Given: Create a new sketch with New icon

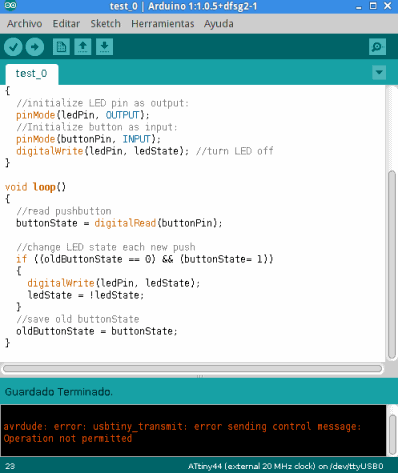Looking at the screenshot, I should [x=61, y=47].
